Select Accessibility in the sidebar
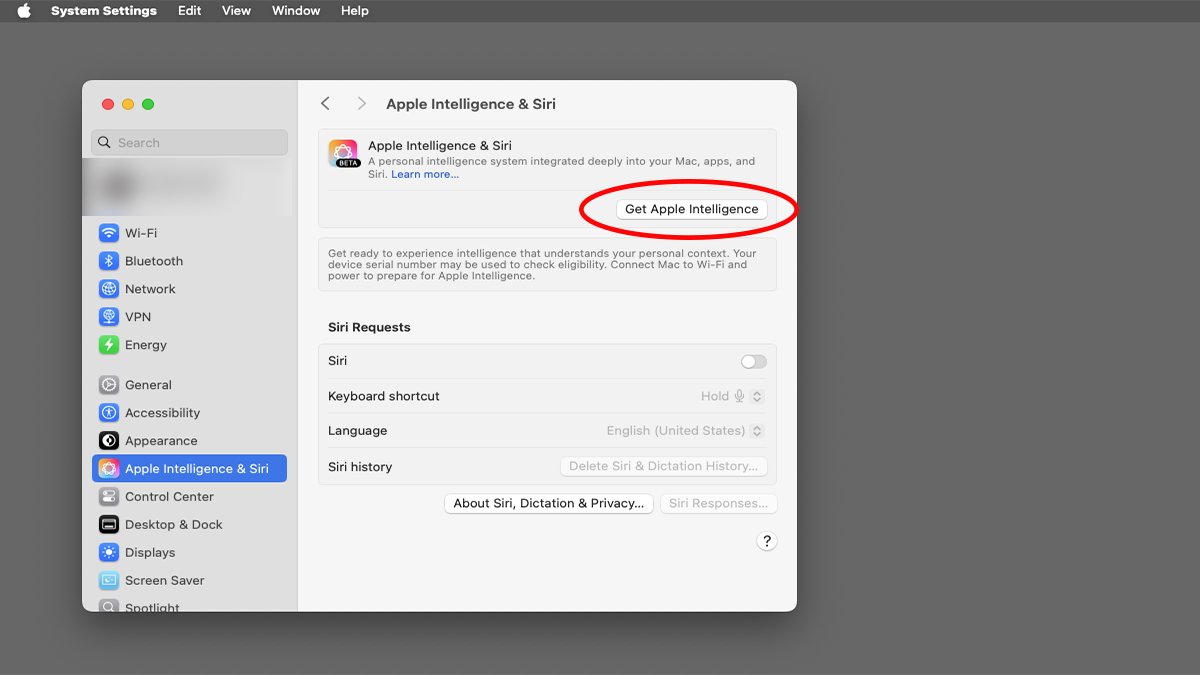 [x=189, y=413]
